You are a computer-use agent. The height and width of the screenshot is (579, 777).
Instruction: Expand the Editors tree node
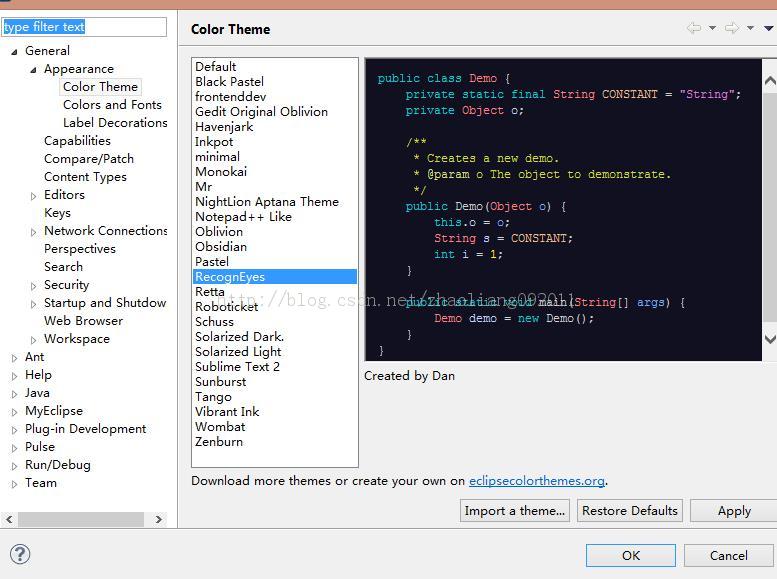pyautogui.click(x=34, y=196)
